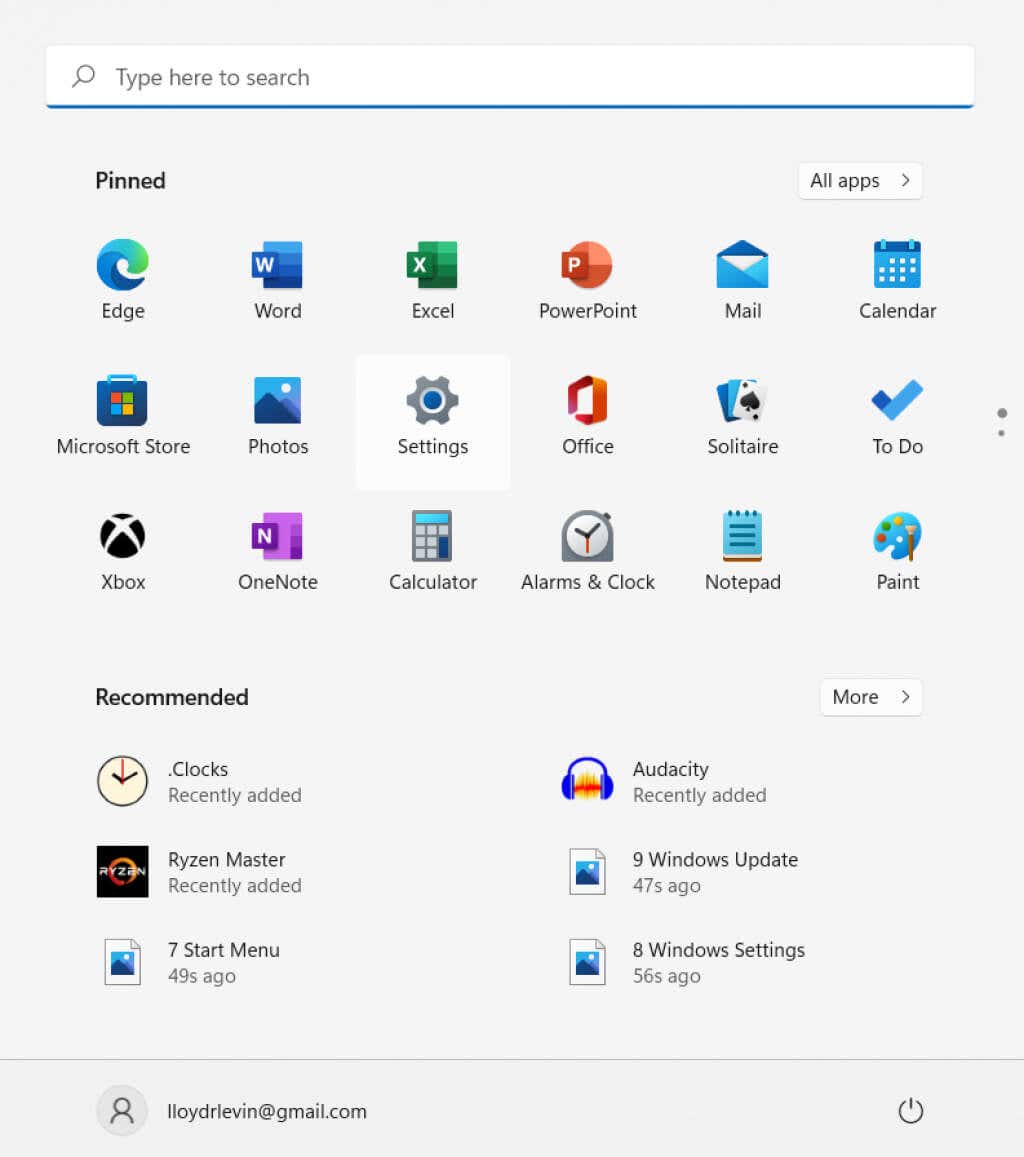Show All apps list

860,181
